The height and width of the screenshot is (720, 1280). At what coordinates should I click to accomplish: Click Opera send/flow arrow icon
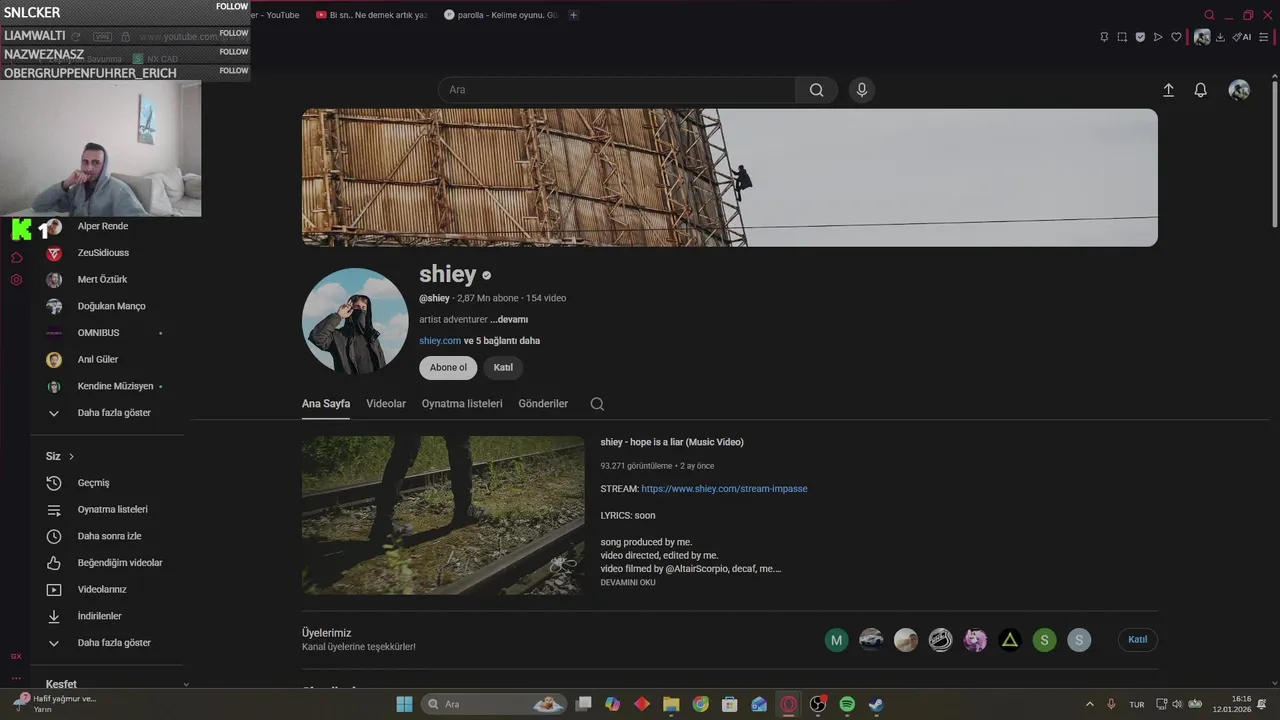[x=1158, y=37]
